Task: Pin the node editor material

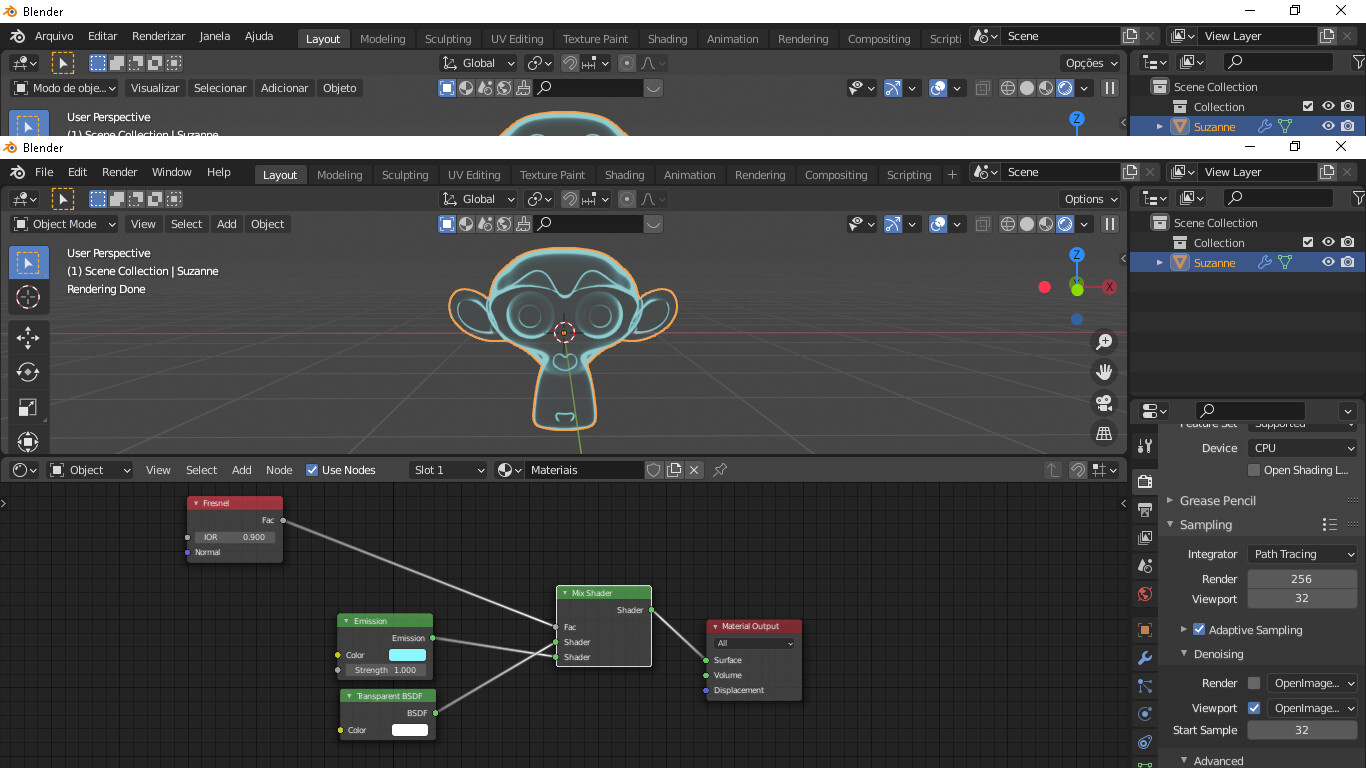Action: 720,470
